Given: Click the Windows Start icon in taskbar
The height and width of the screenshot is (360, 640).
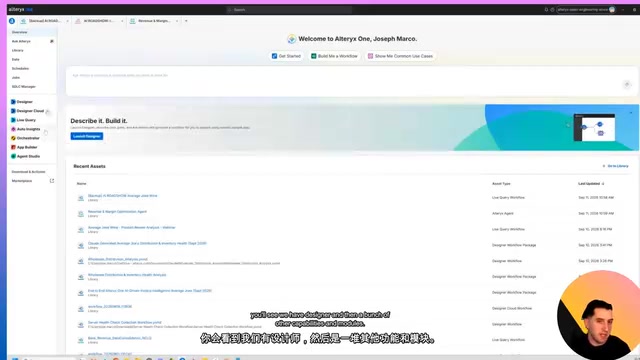Looking at the screenshot, I should (15, 358).
